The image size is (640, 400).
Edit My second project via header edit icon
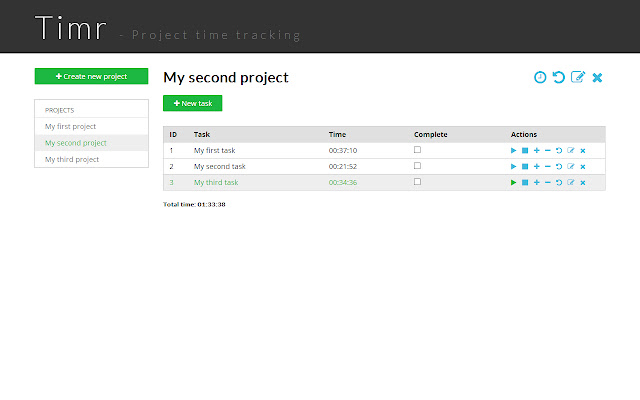click(x=577, y=77)
